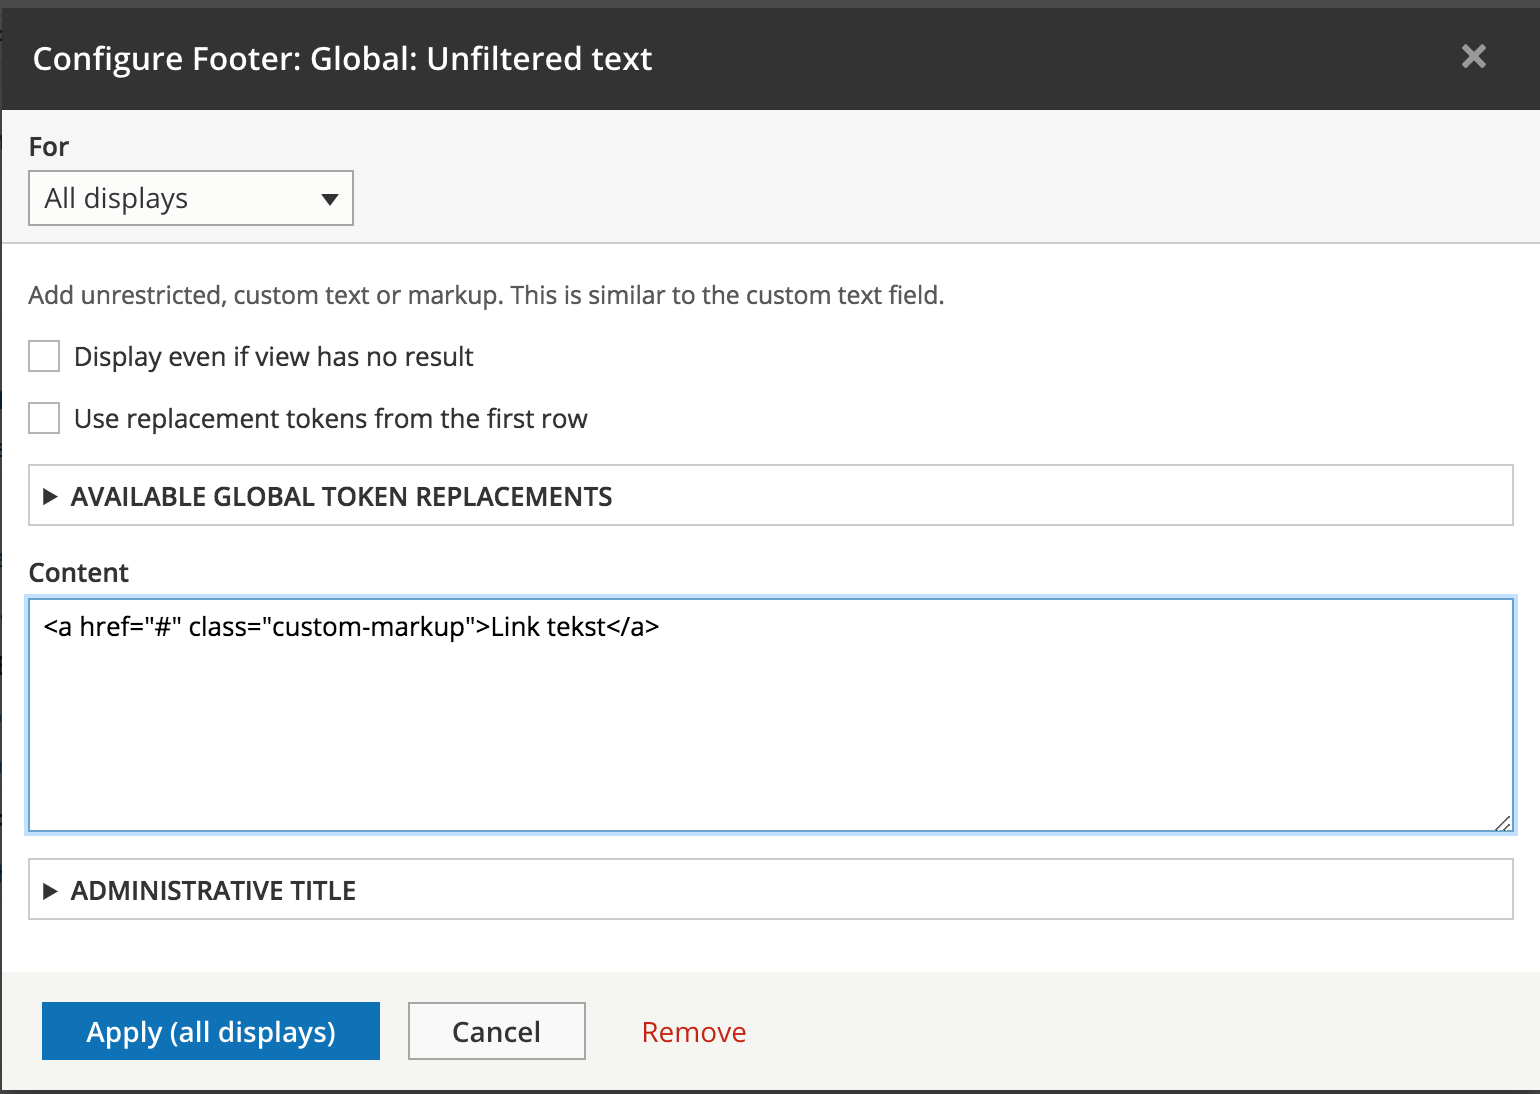The image size is (1540, 1094).
Task: Click the Content textarea resize handle
Action: coord(1503,822)
